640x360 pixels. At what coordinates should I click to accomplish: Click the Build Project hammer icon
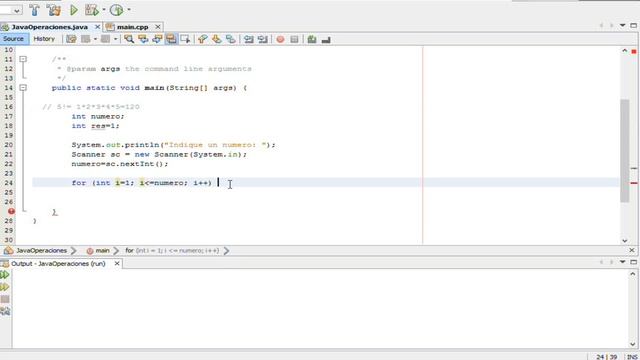click(x=34, y=10)
